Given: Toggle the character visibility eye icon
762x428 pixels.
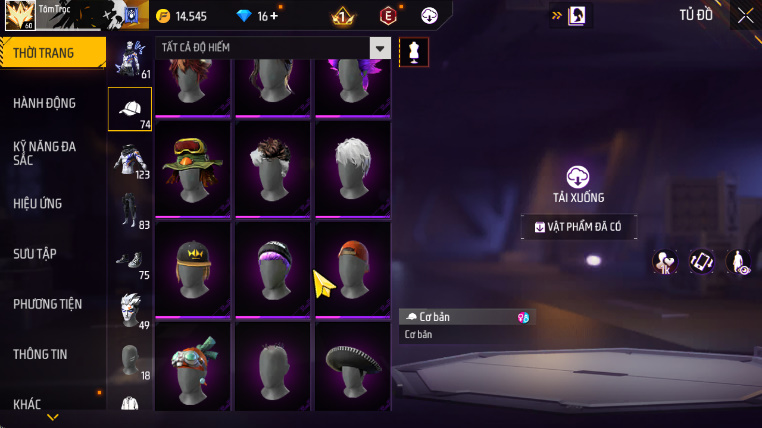Looking at the screenshot, I should pos(738,261).
